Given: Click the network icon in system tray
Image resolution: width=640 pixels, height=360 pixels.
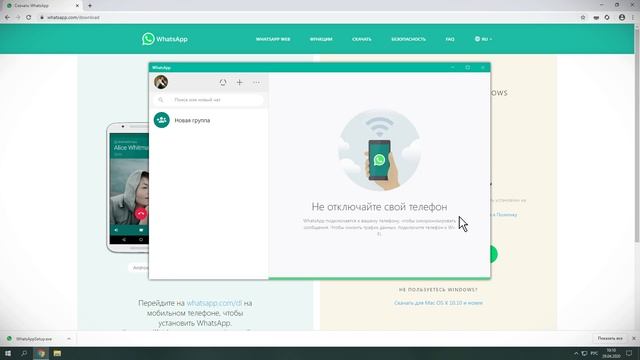Looking at the screenshot, I should 584,353.
